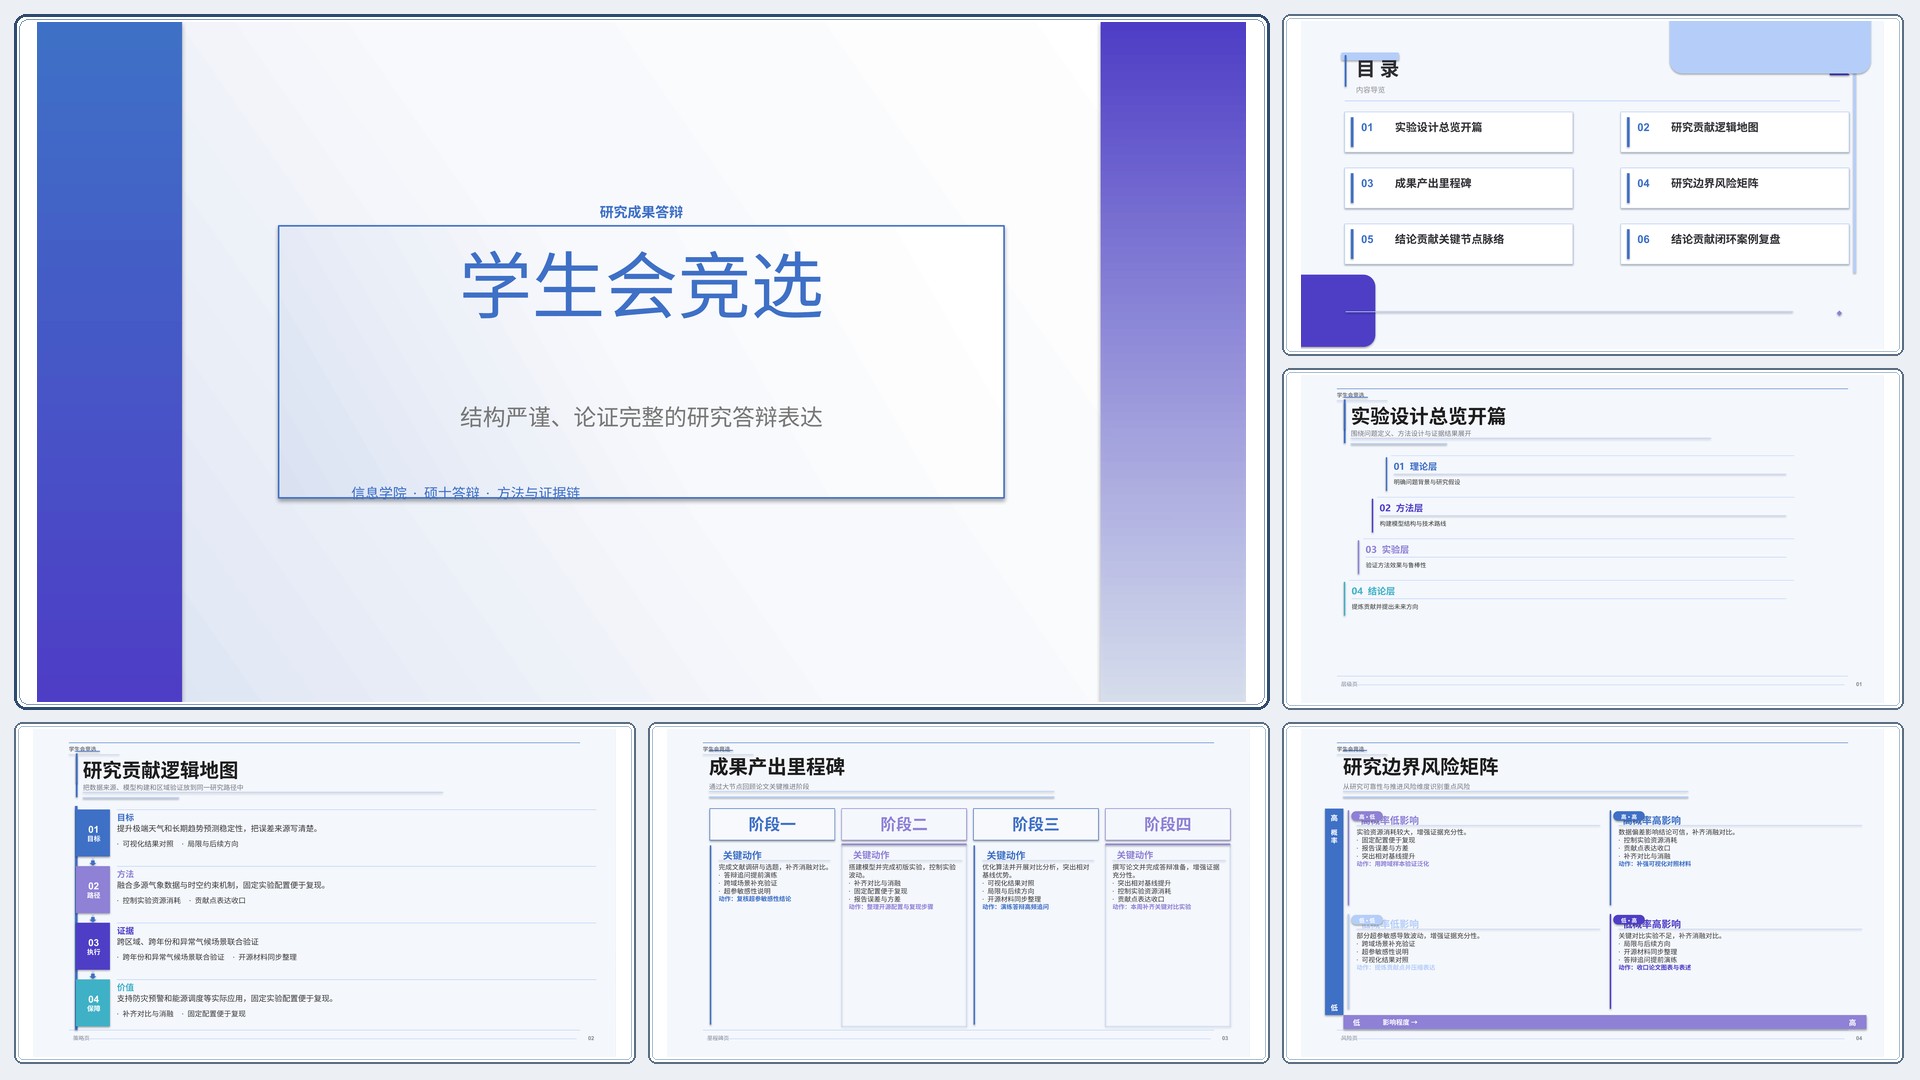Viewport: 1920px width, 1080px height.
Task: Select contents entry 05 结论贡献关键节点脉络
Action: 1459,244
